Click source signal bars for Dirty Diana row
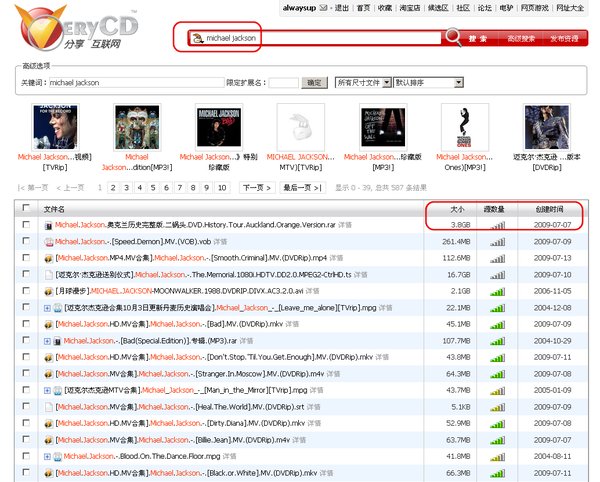The width and height of the screenshot is (600, 482). (x=497, y=424)
